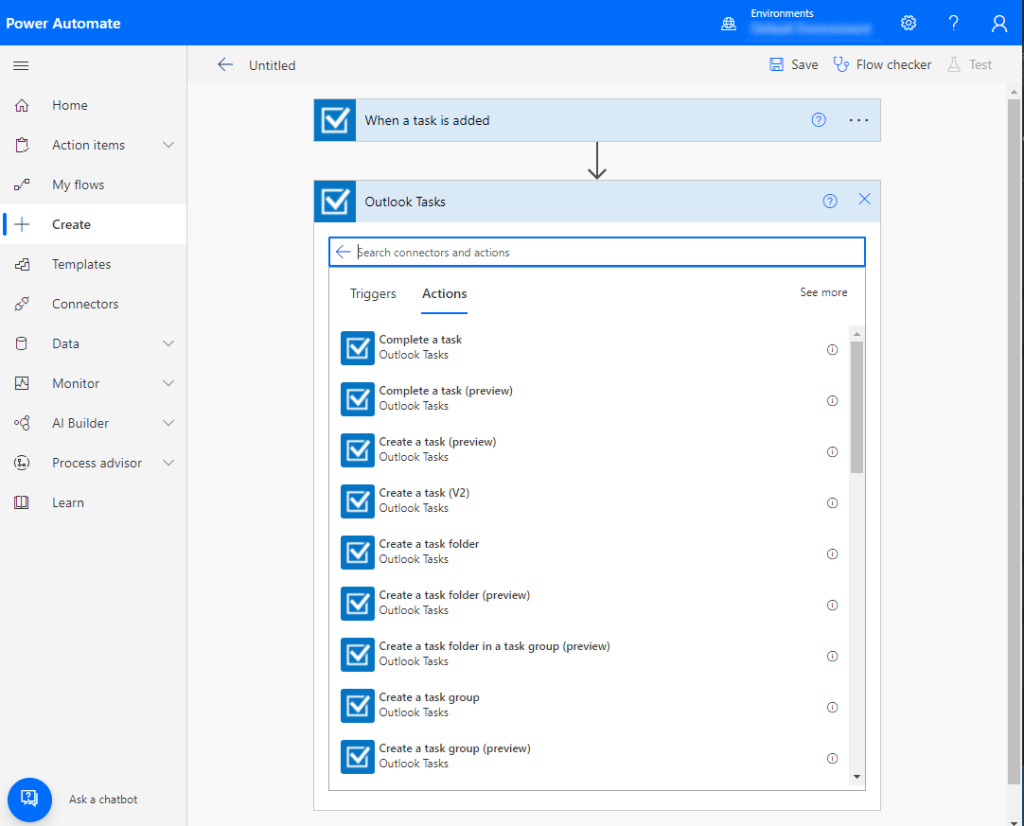1024x826 pixels.
Task: Open the When a task is added ellipsis menu
Action: tap(858, 119)
